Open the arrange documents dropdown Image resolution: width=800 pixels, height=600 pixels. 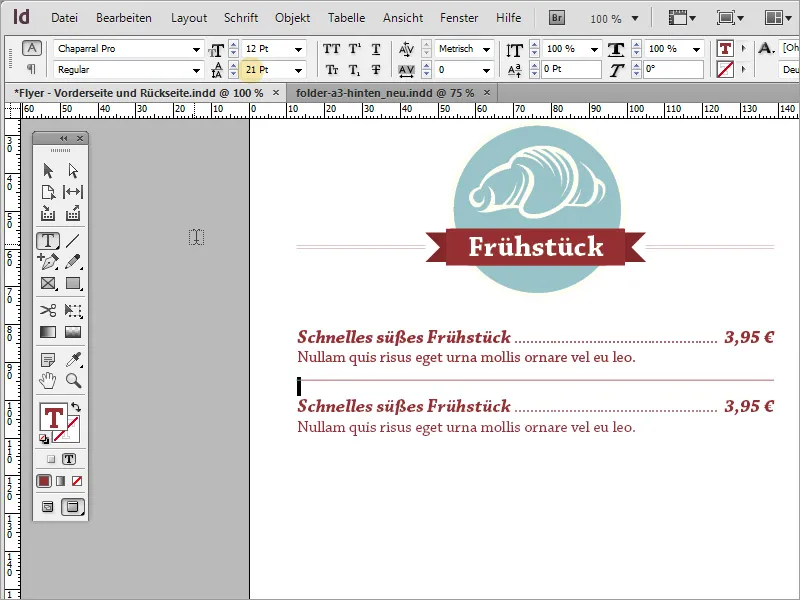pos(778,18)
